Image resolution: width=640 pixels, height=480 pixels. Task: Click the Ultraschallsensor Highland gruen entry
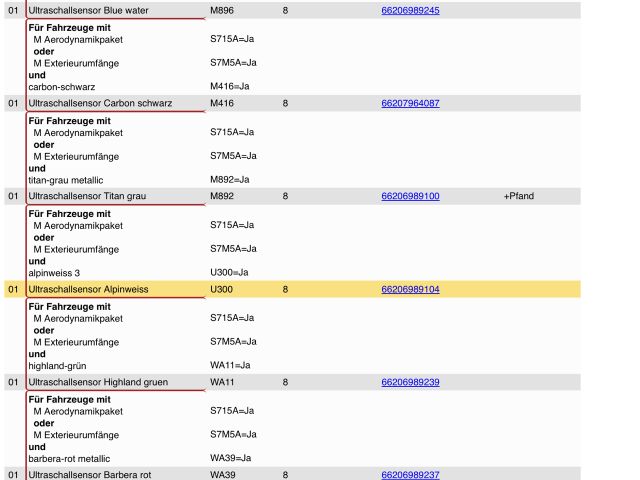pos(98,382)
